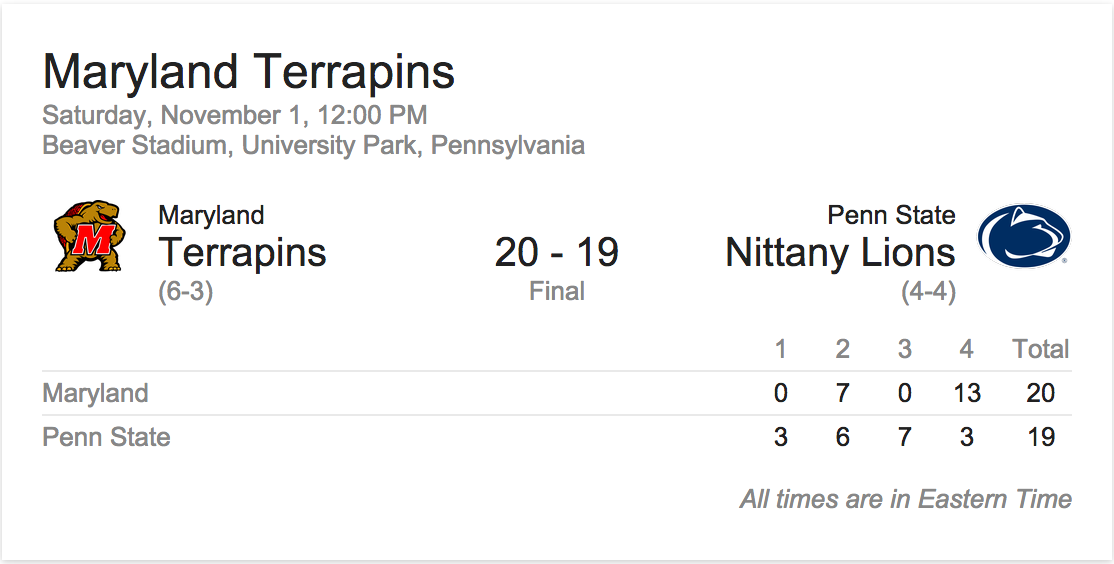1114x564 pixels.
Task: Click the Beaver Stadium location text
Action: [314, 146]
